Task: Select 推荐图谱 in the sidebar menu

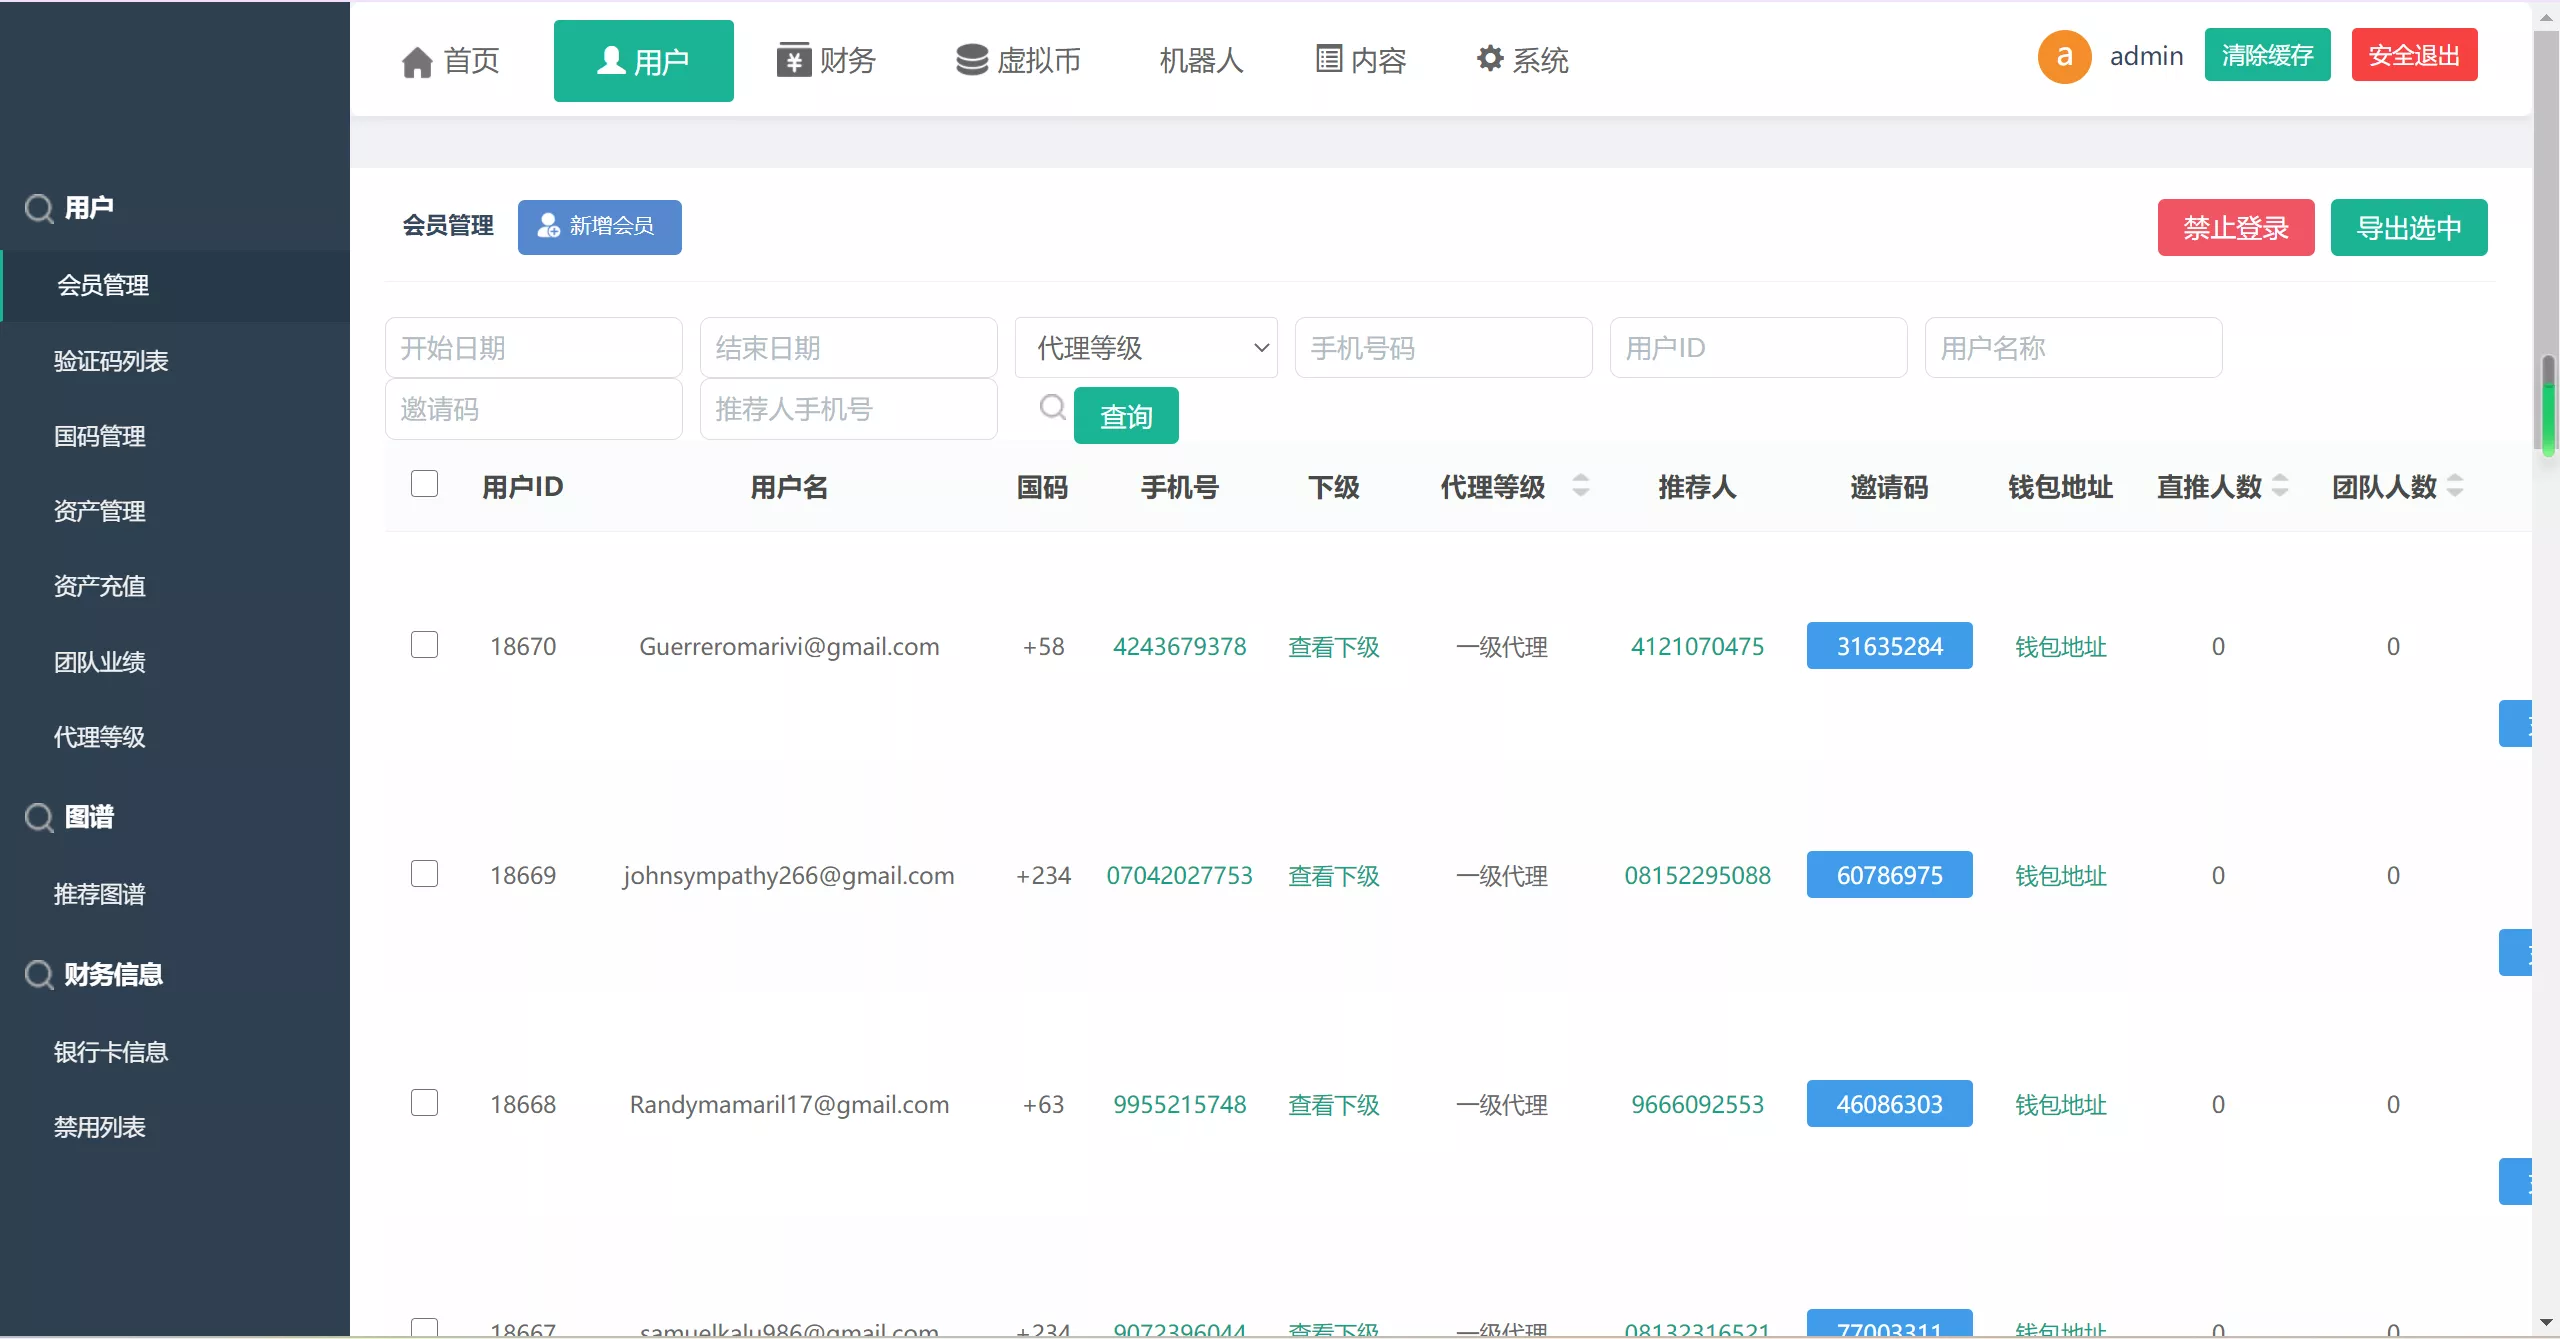Action: 100,893
